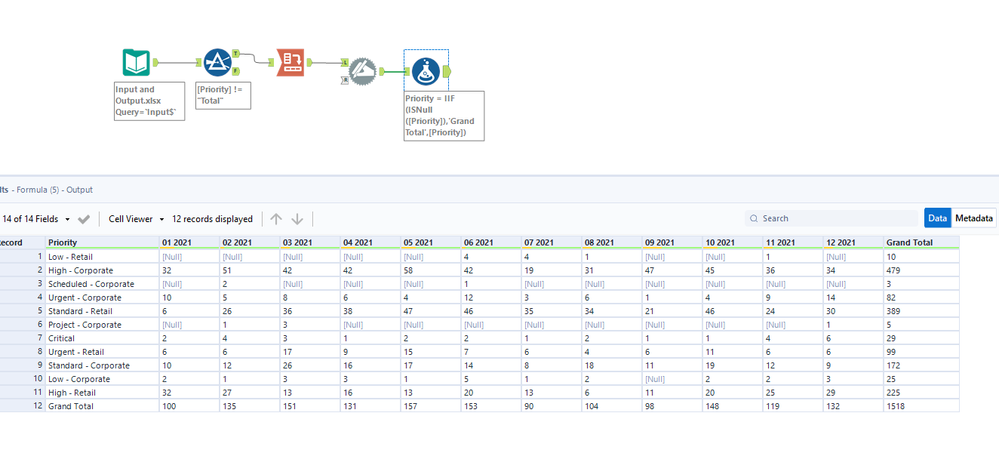Select the 58 cell in High - Corporate row
Viewport: 999px width, 460px height.
(x=431, y=270)
